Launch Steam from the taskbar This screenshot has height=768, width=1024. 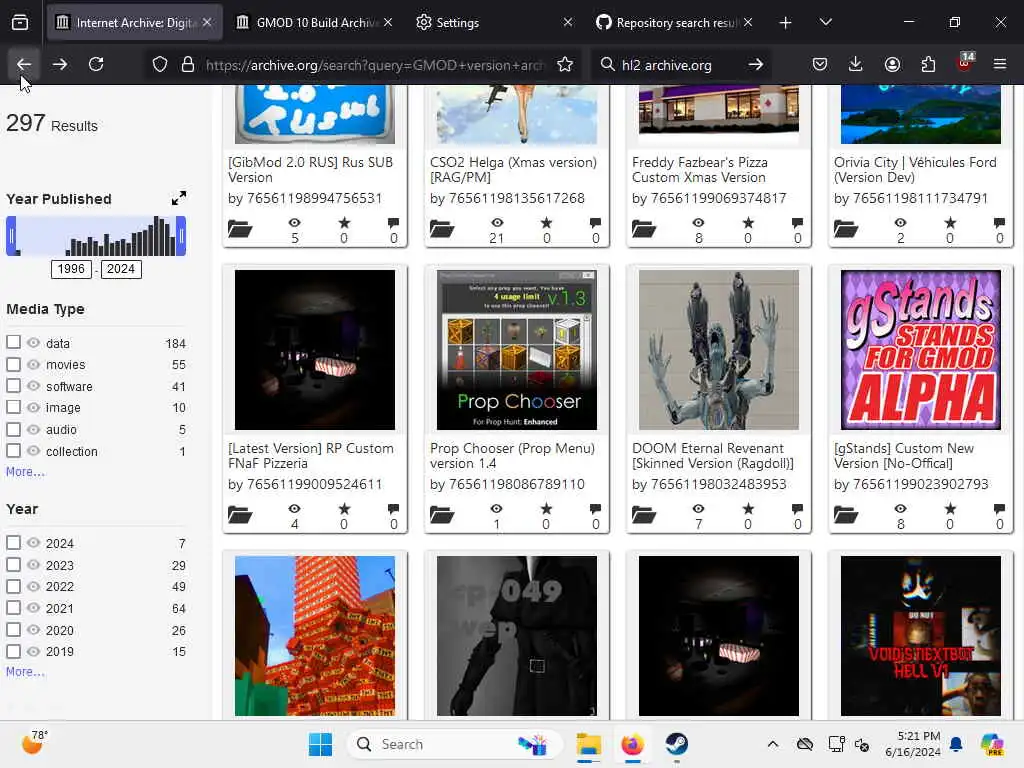pos(677,744)
